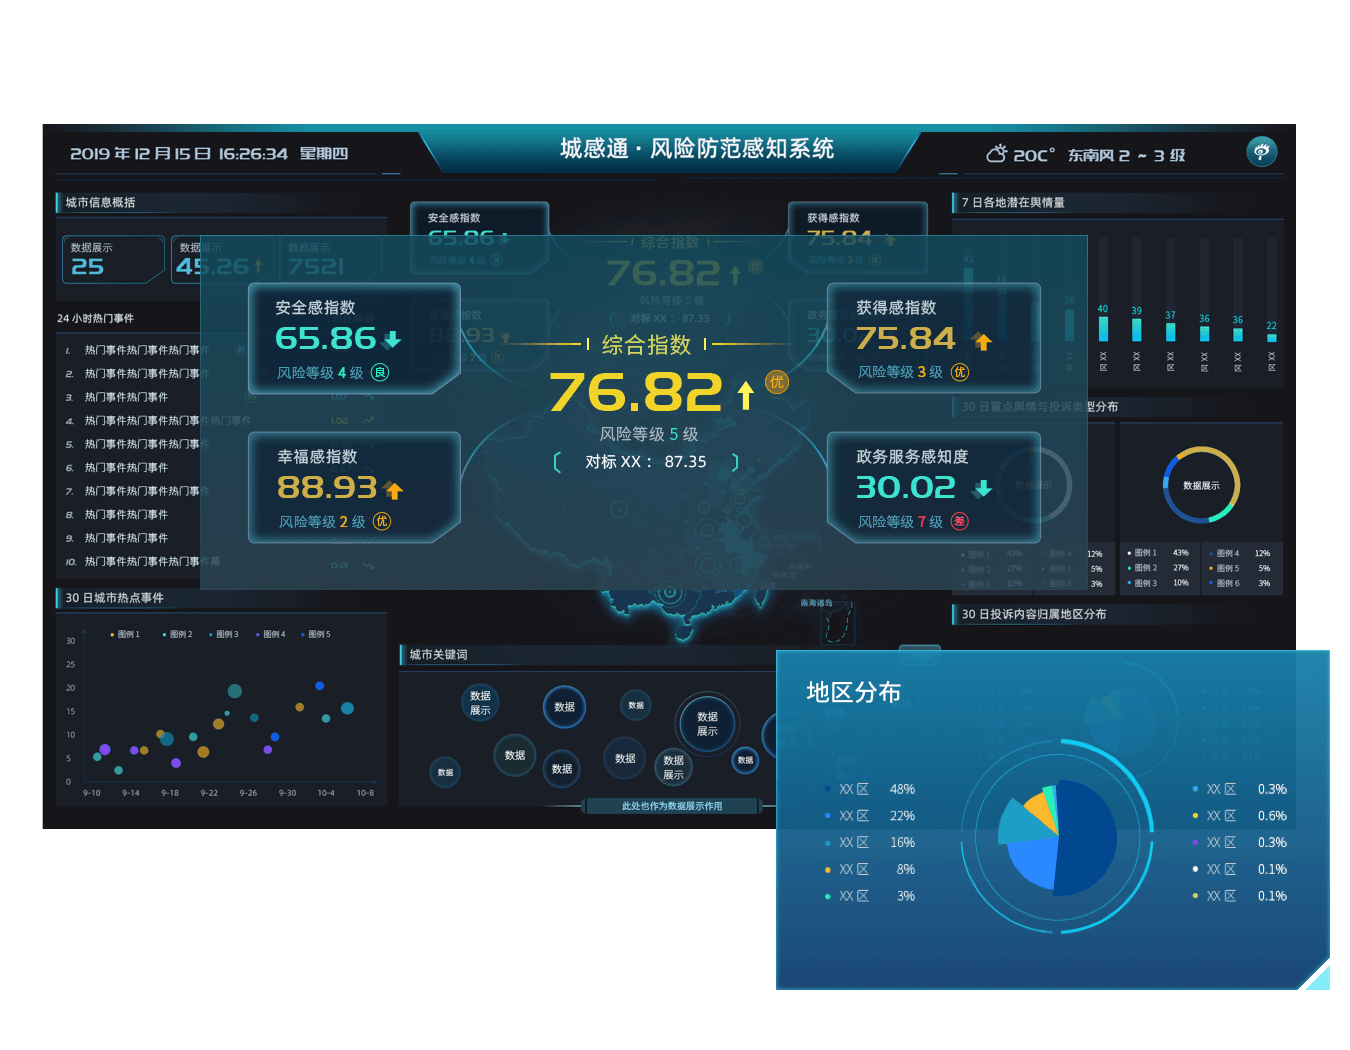Click the 7日各地潜在舆情量 section header

1013,202
